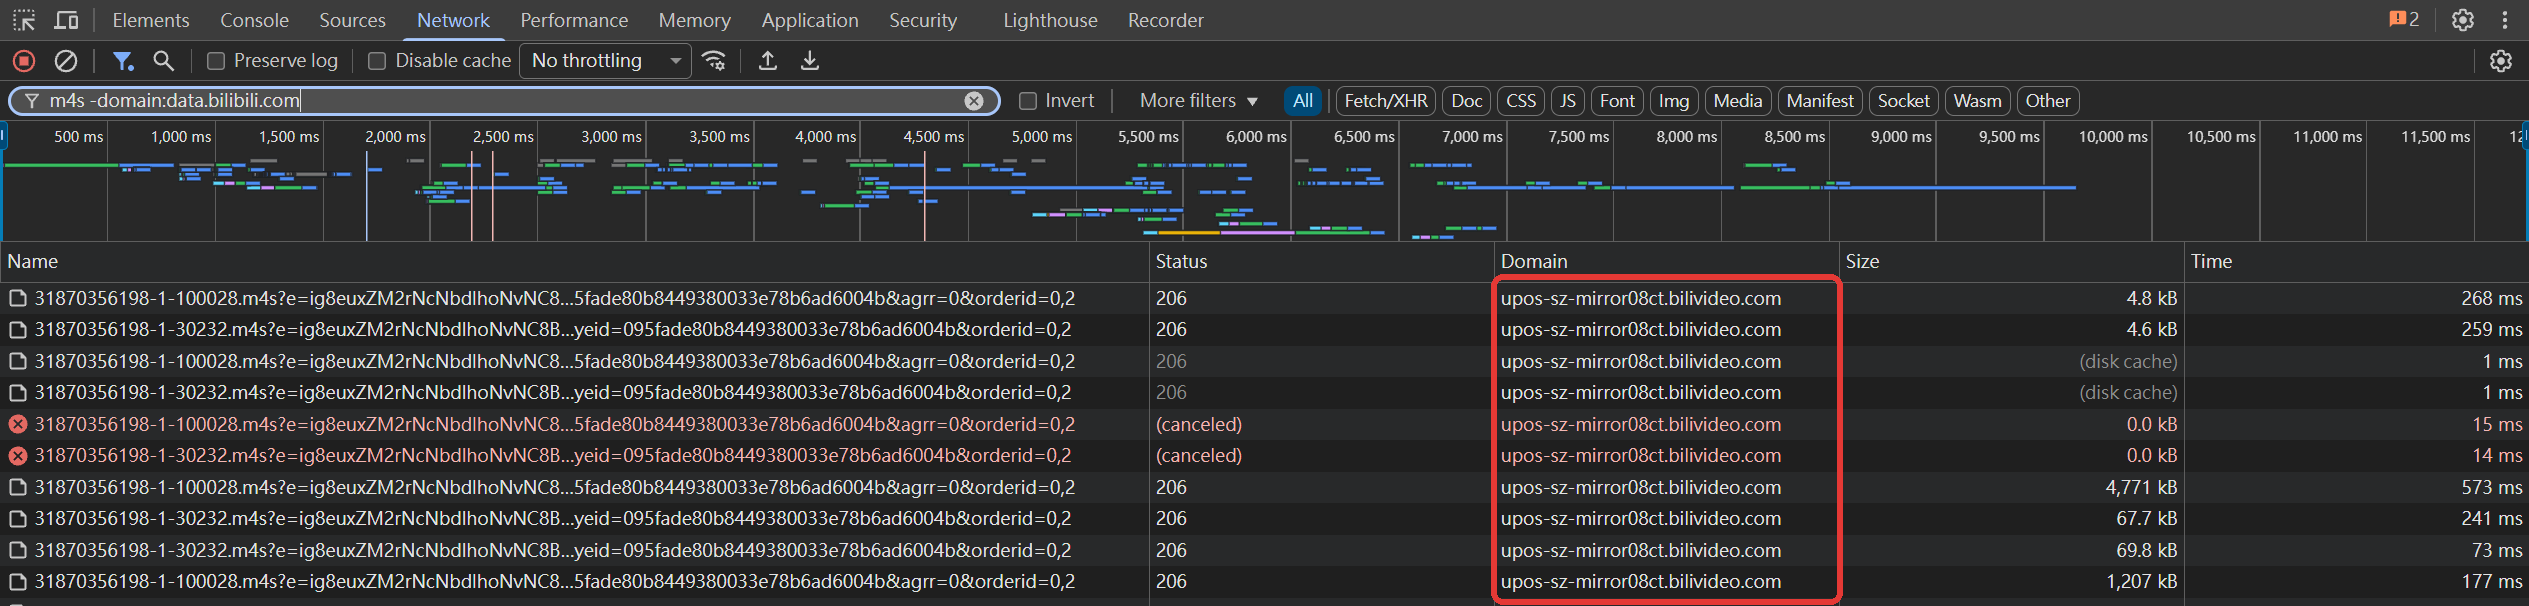Open network conditions wifi icon
Screen dimensions: 2529x606
pyautogui.click(x=714, y=61)
